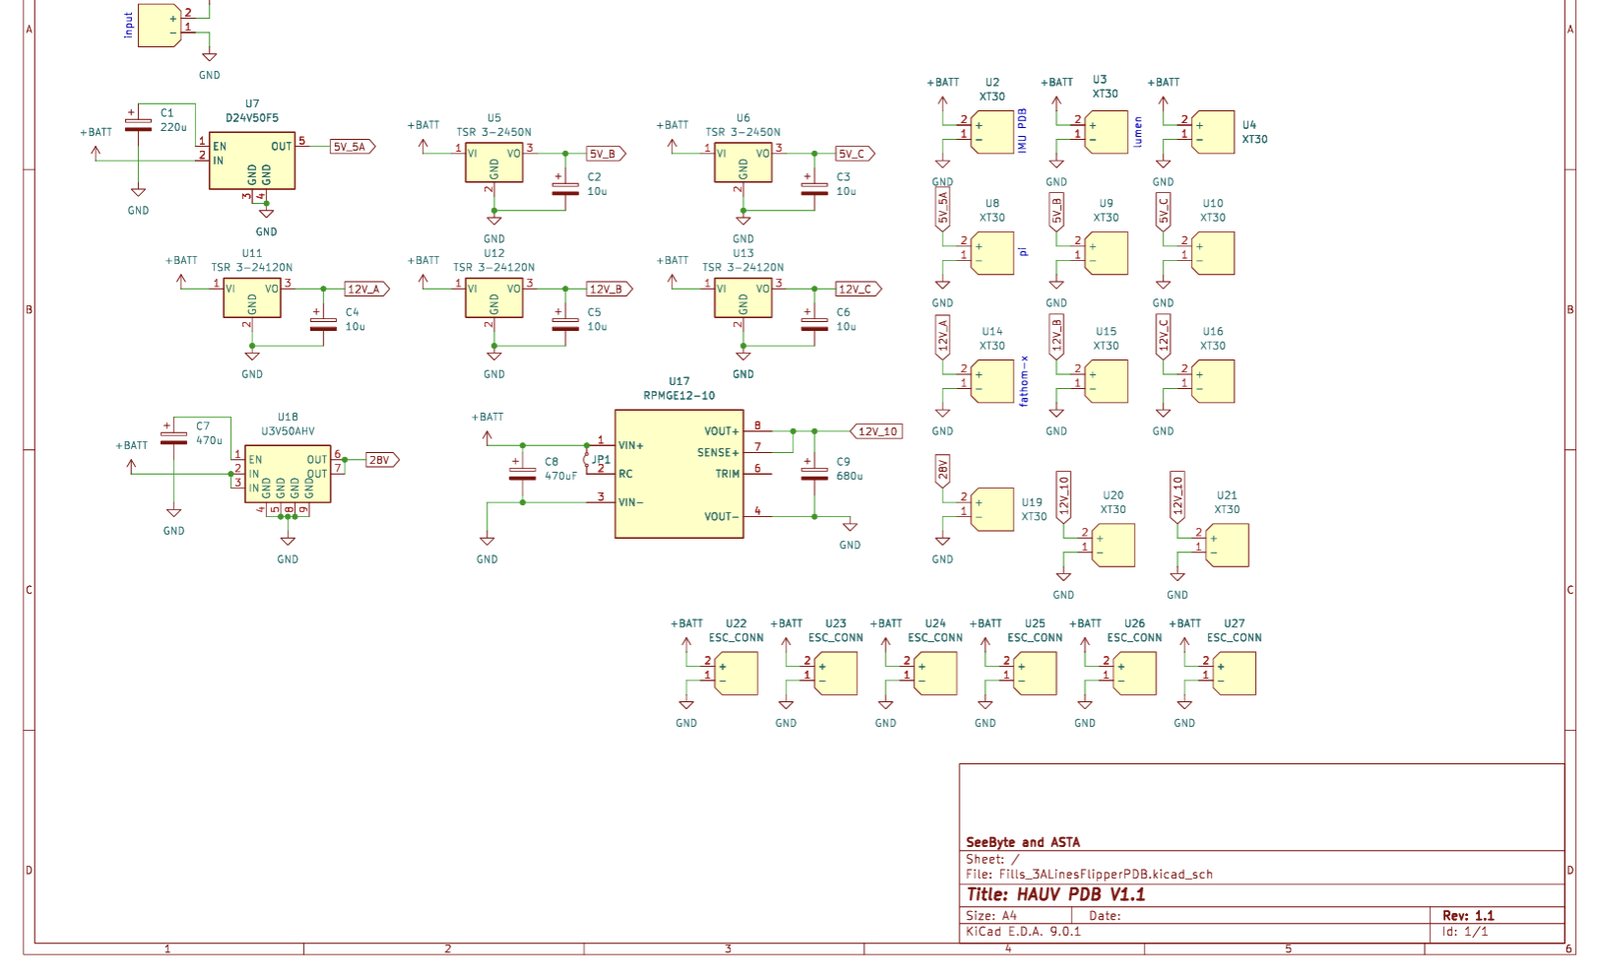Select the U10 XT30 connector symbol
Image resolution: width=1600 pixels, height=979 pixels.
[1213, 253]
